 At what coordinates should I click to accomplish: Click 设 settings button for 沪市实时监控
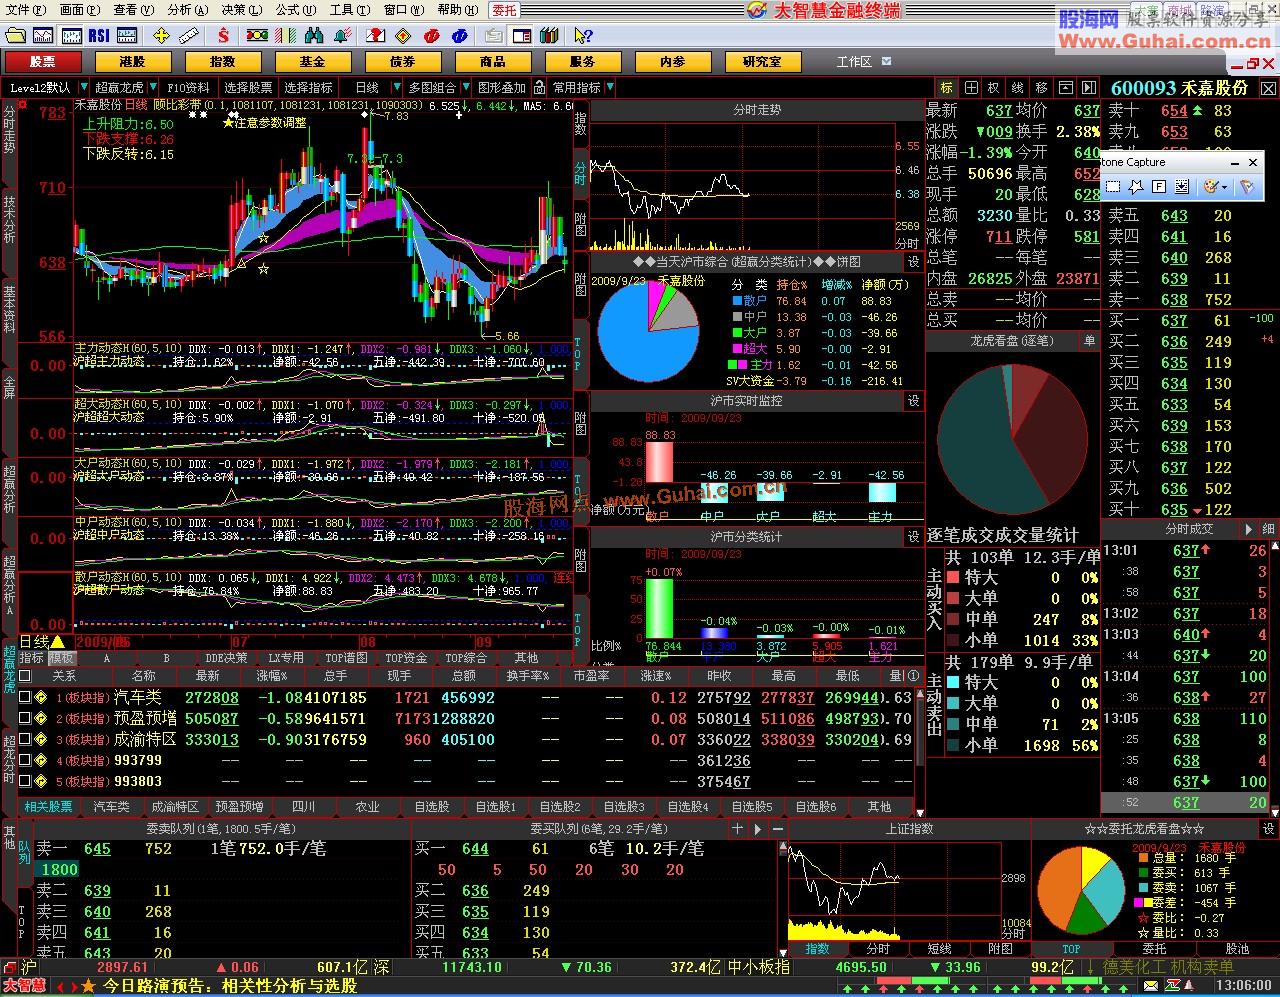[913, 401]
